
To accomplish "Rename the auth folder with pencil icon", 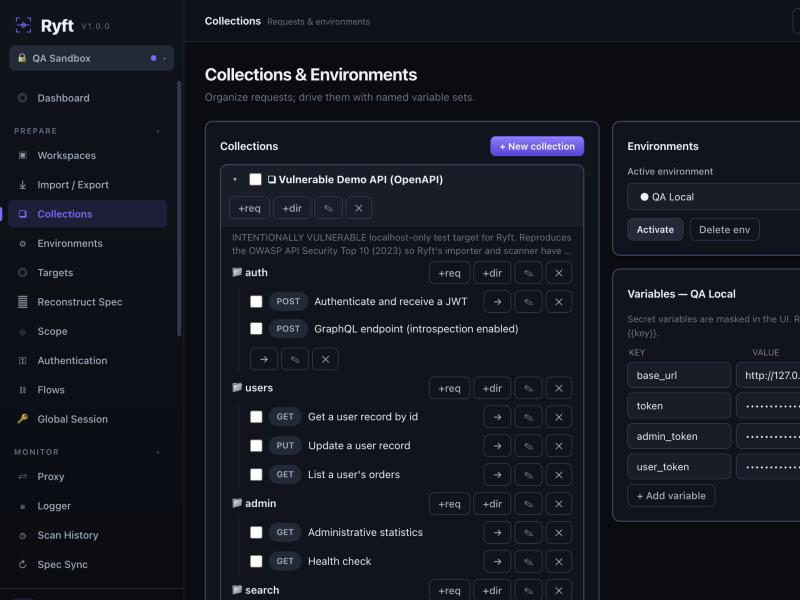I will (x=528, y=273).
